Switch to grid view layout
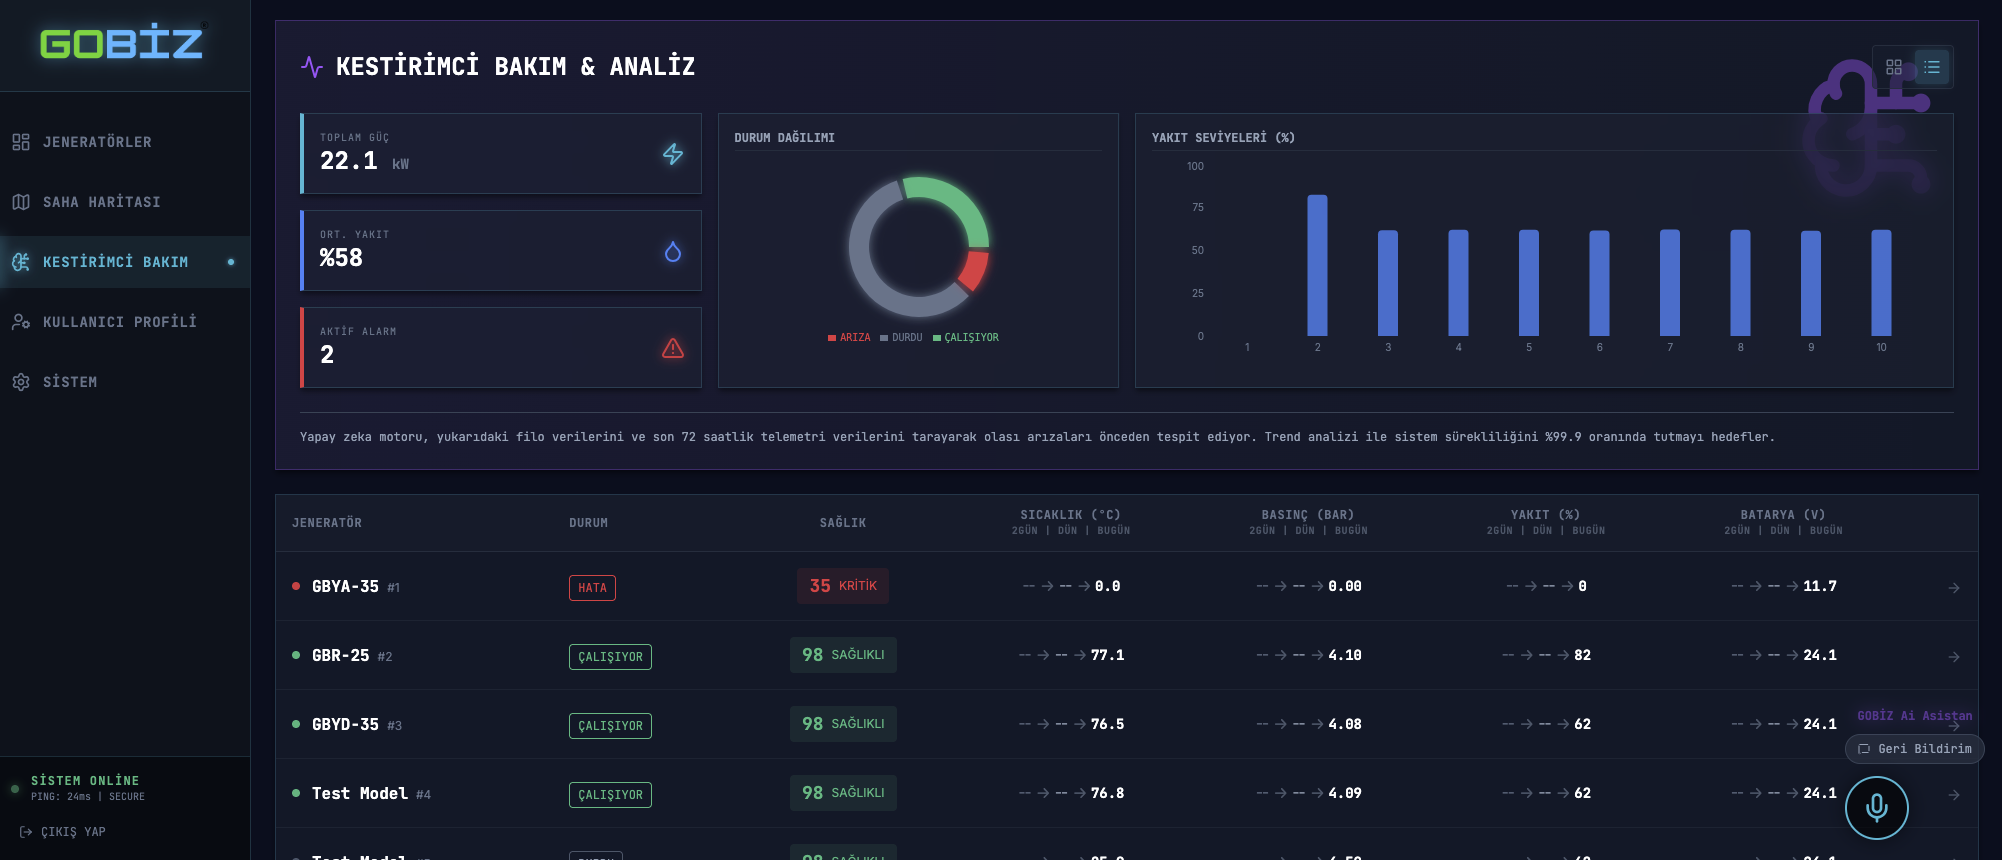This screenshot has height=860, width=2002. click(1893, 67)
